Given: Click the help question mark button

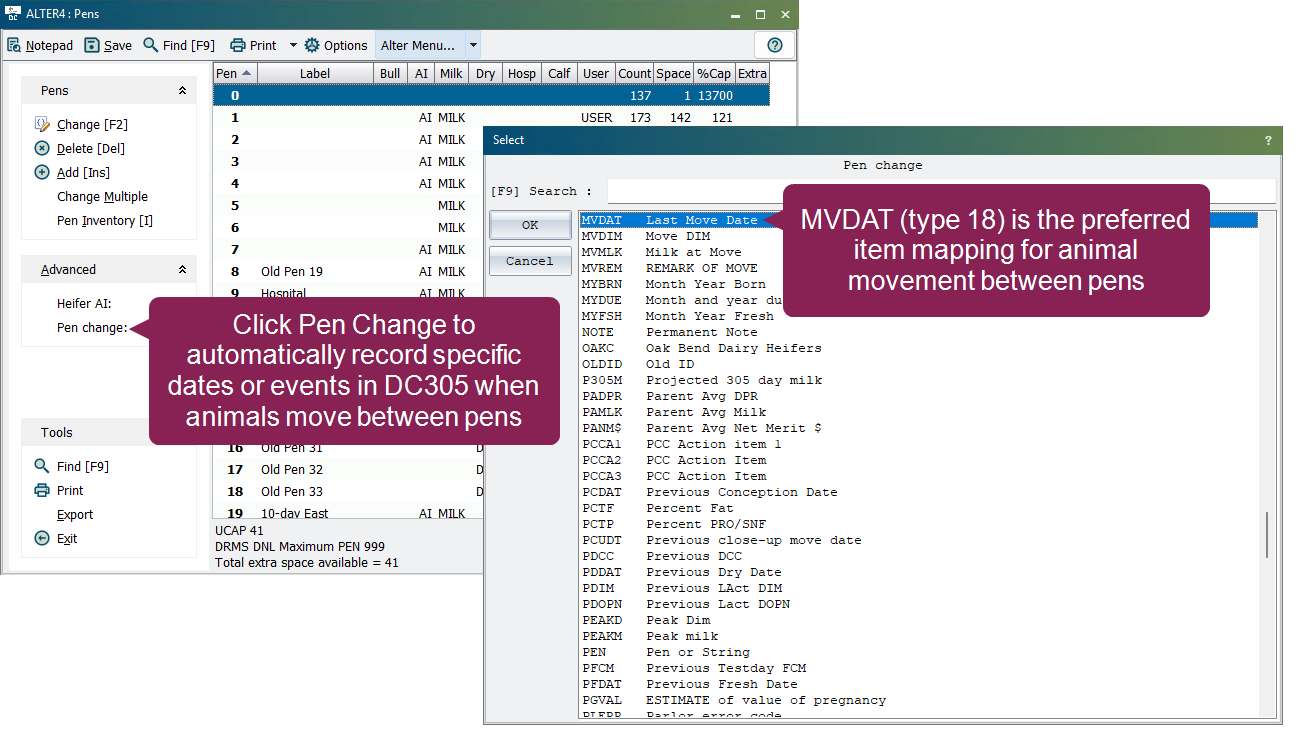Looking at the screenshot, I should pyautogui.click(x=774, y=45).
